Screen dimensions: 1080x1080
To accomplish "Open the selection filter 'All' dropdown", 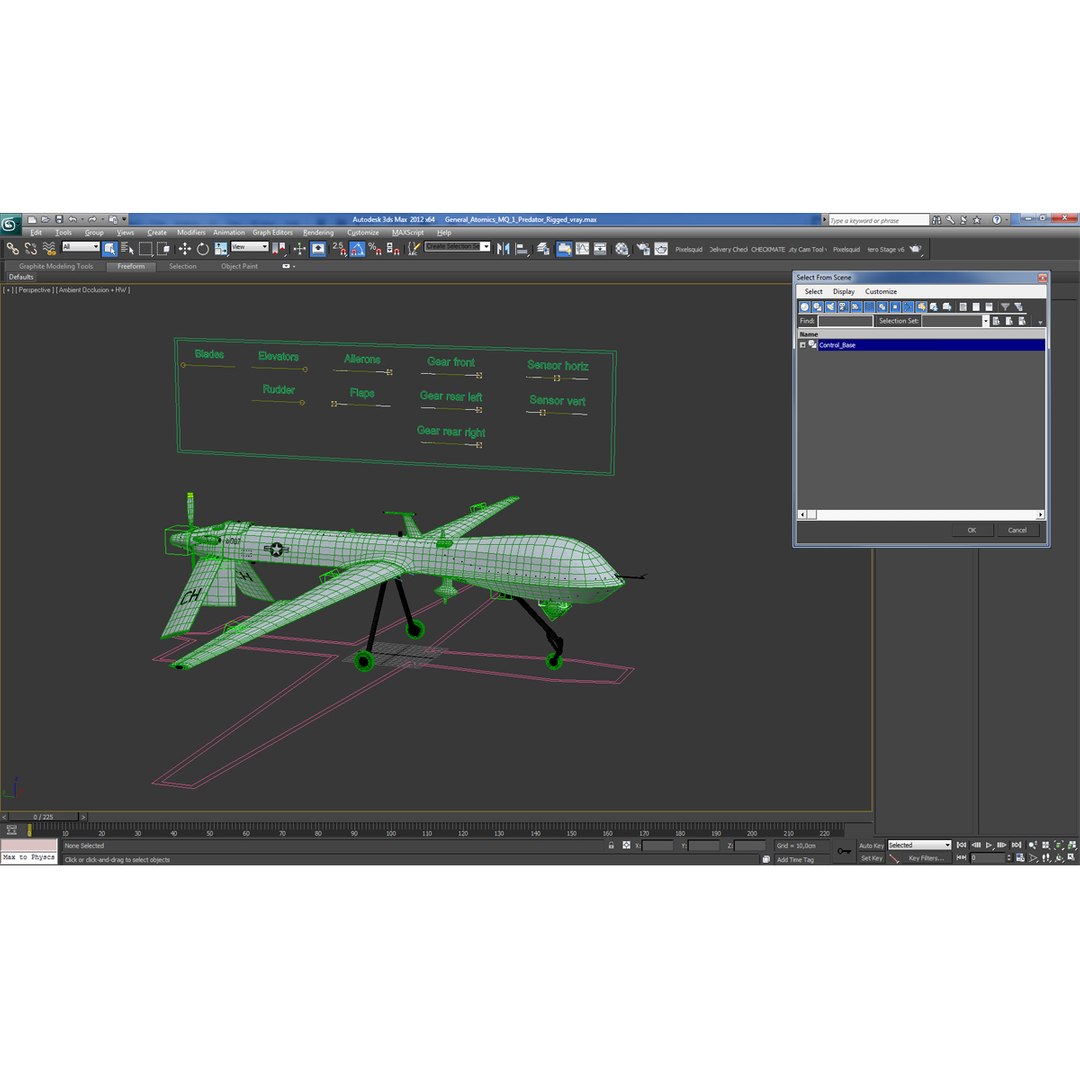I will (81, 247).
